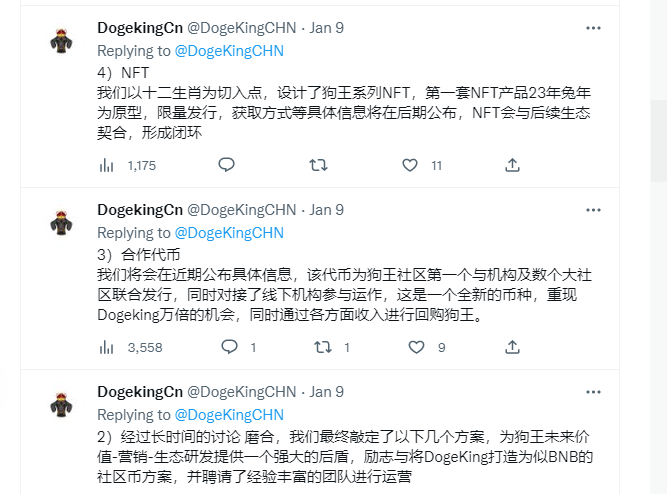Viewport: 667px width, 494px height.
Task: Like the 合作代币 tweet with 9 likes
Action: click(415, 347)
